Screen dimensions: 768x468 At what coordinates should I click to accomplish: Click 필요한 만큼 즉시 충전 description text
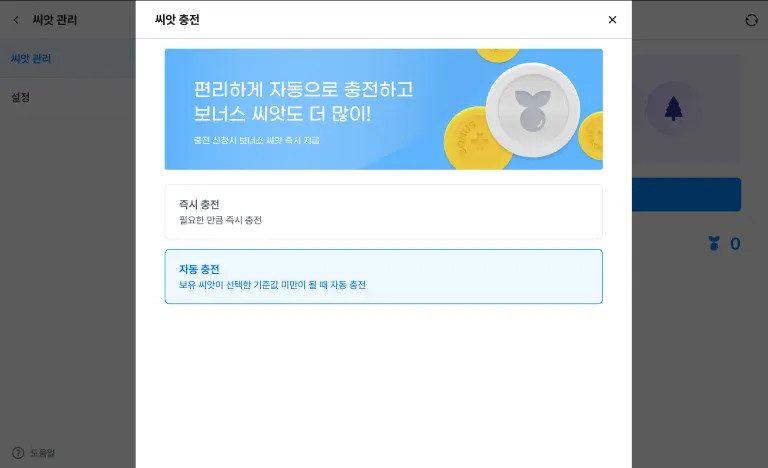pyautogui.click(x=220, y=220)
